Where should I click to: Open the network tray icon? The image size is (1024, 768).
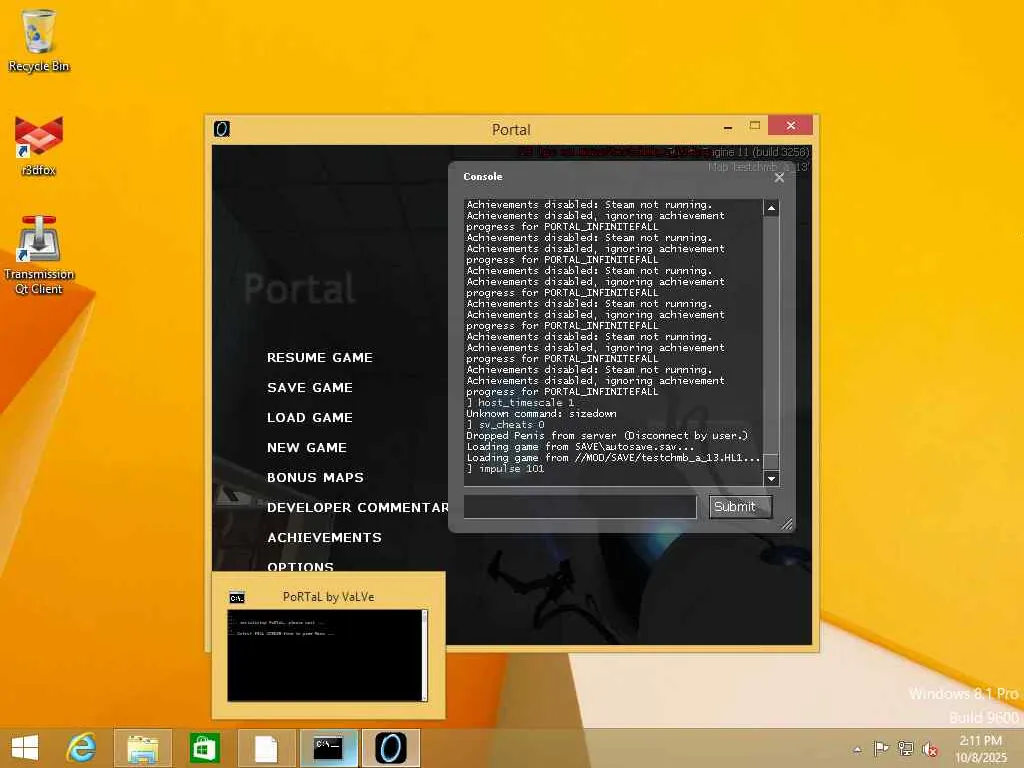tap(906, 748)
